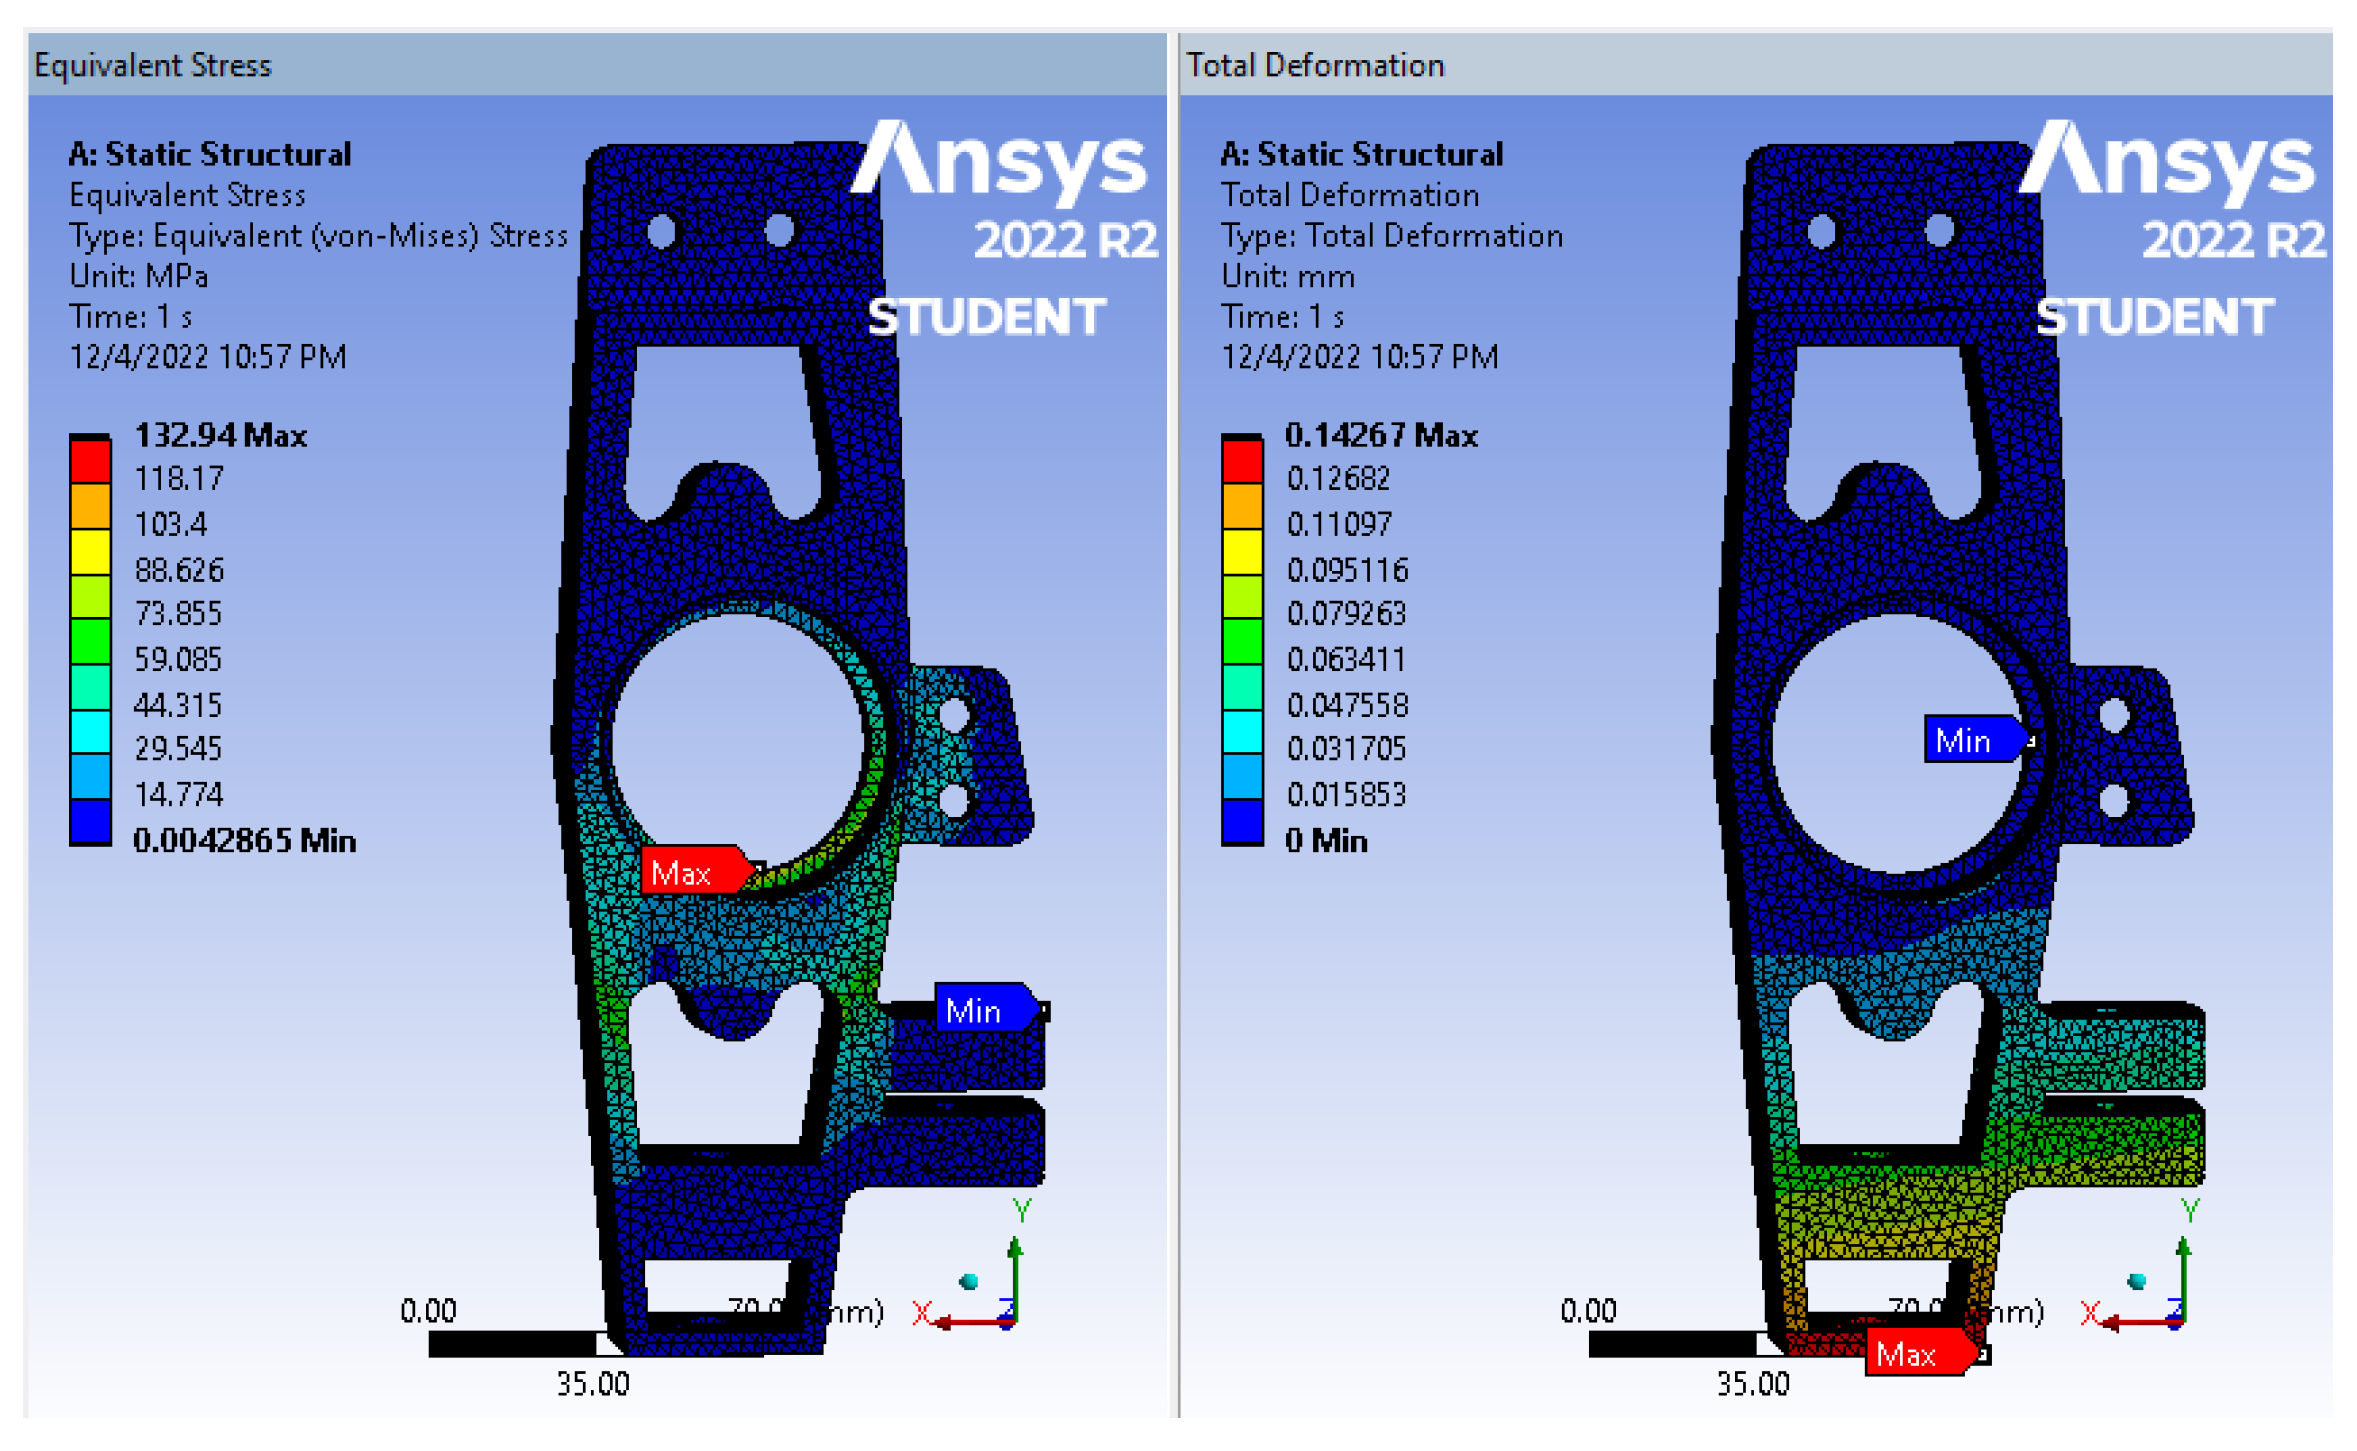Click the scale ruler bar in stress viewport

512,1343
